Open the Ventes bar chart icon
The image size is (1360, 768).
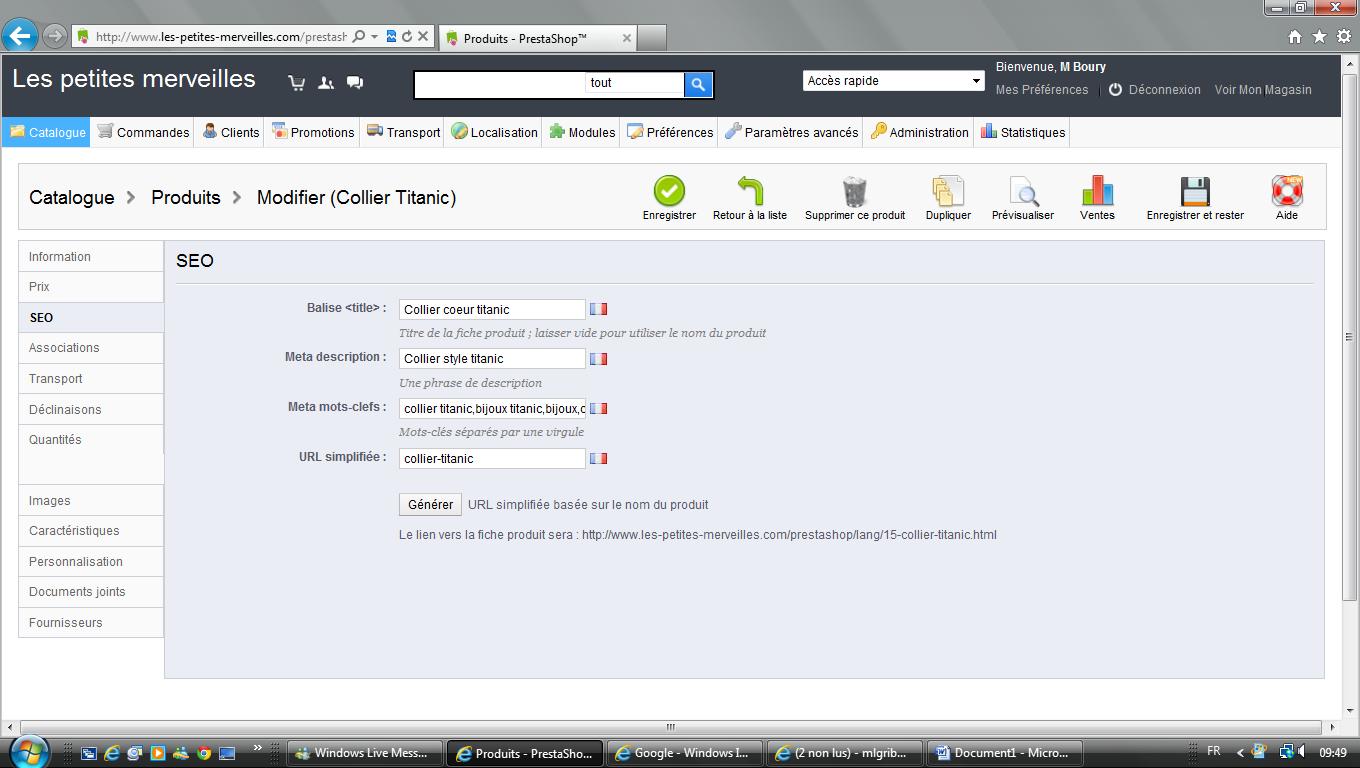1097,190
